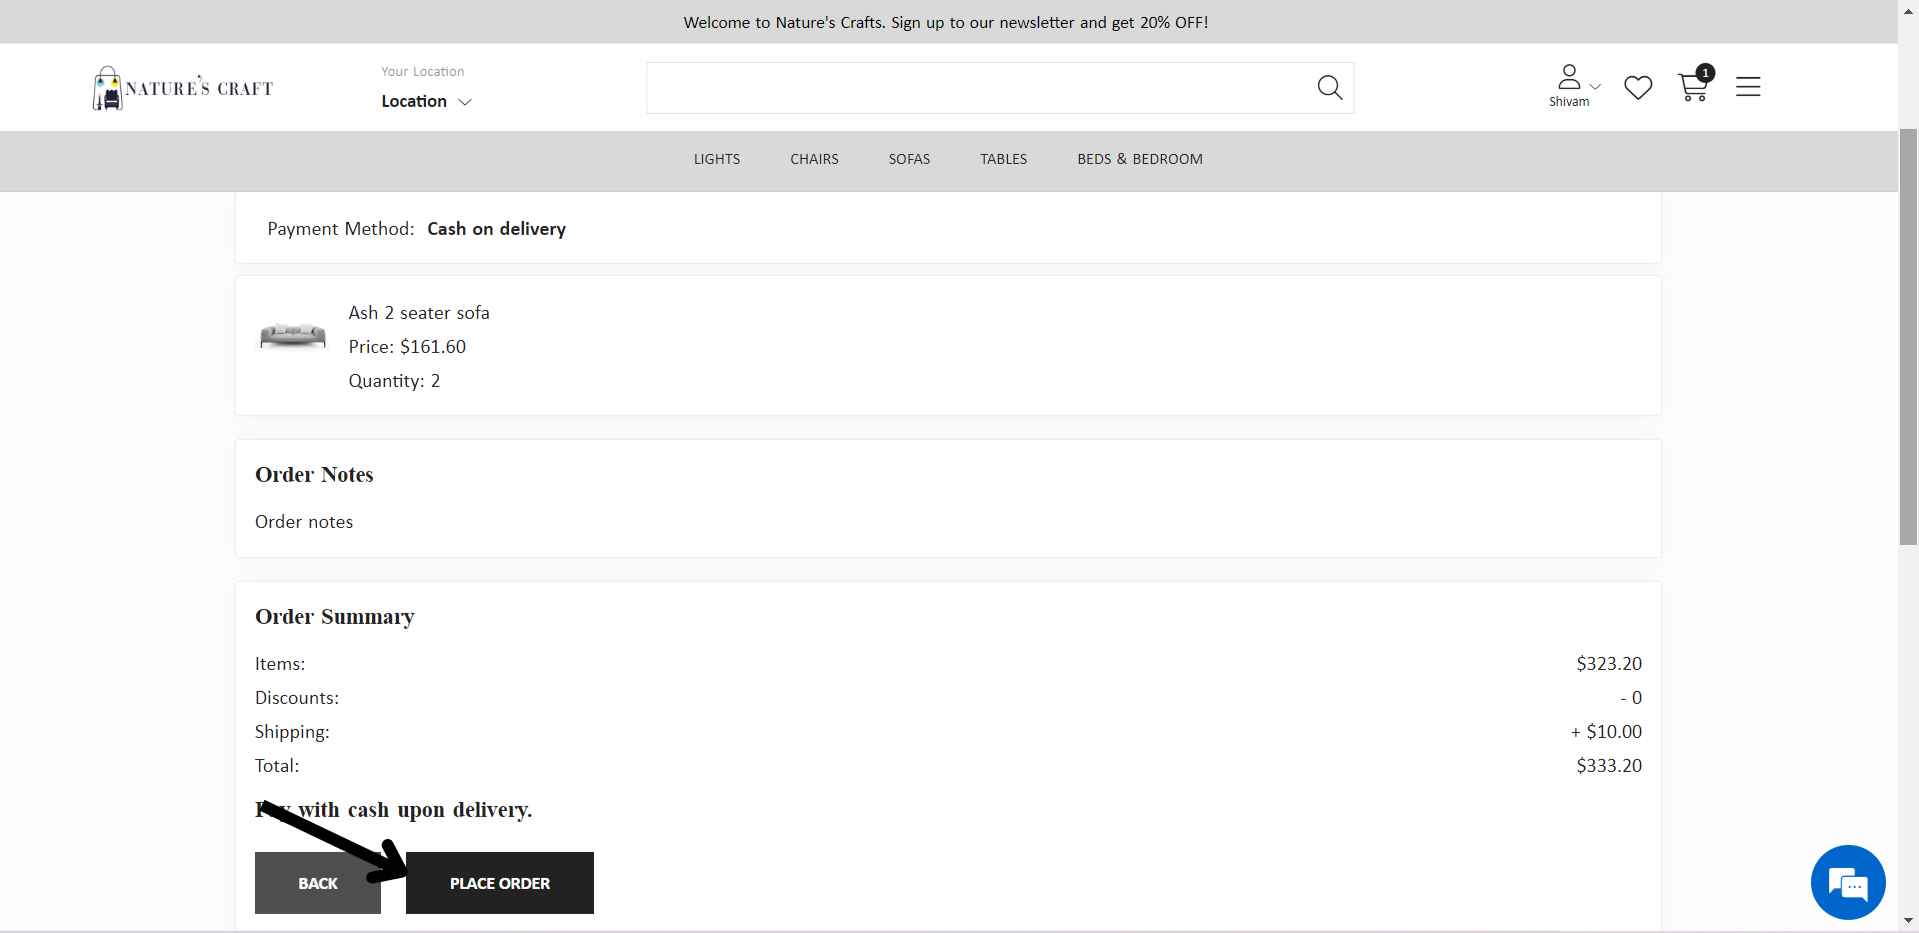Click the 'Order Summary' heading
Screen dimensions: 1919x933
click(x=335, y=617)
